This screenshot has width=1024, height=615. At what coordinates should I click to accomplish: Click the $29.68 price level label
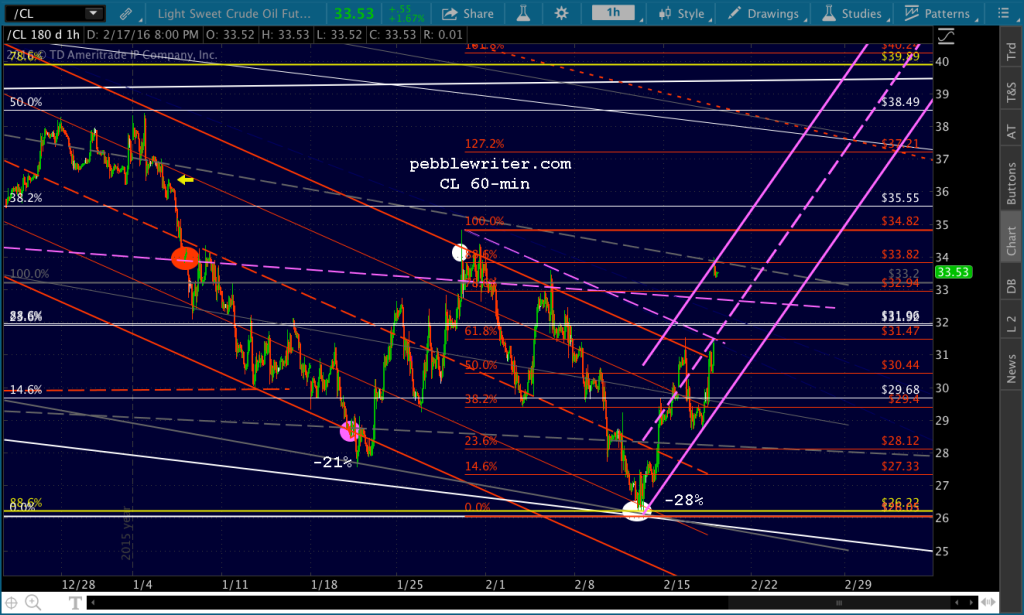pyautogui.click(x=900, y=390)
